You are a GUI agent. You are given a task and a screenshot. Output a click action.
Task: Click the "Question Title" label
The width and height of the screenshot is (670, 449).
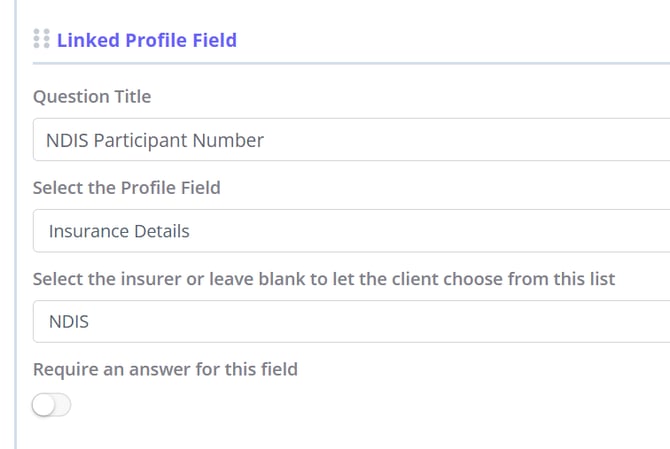click(x=92, y=97)
